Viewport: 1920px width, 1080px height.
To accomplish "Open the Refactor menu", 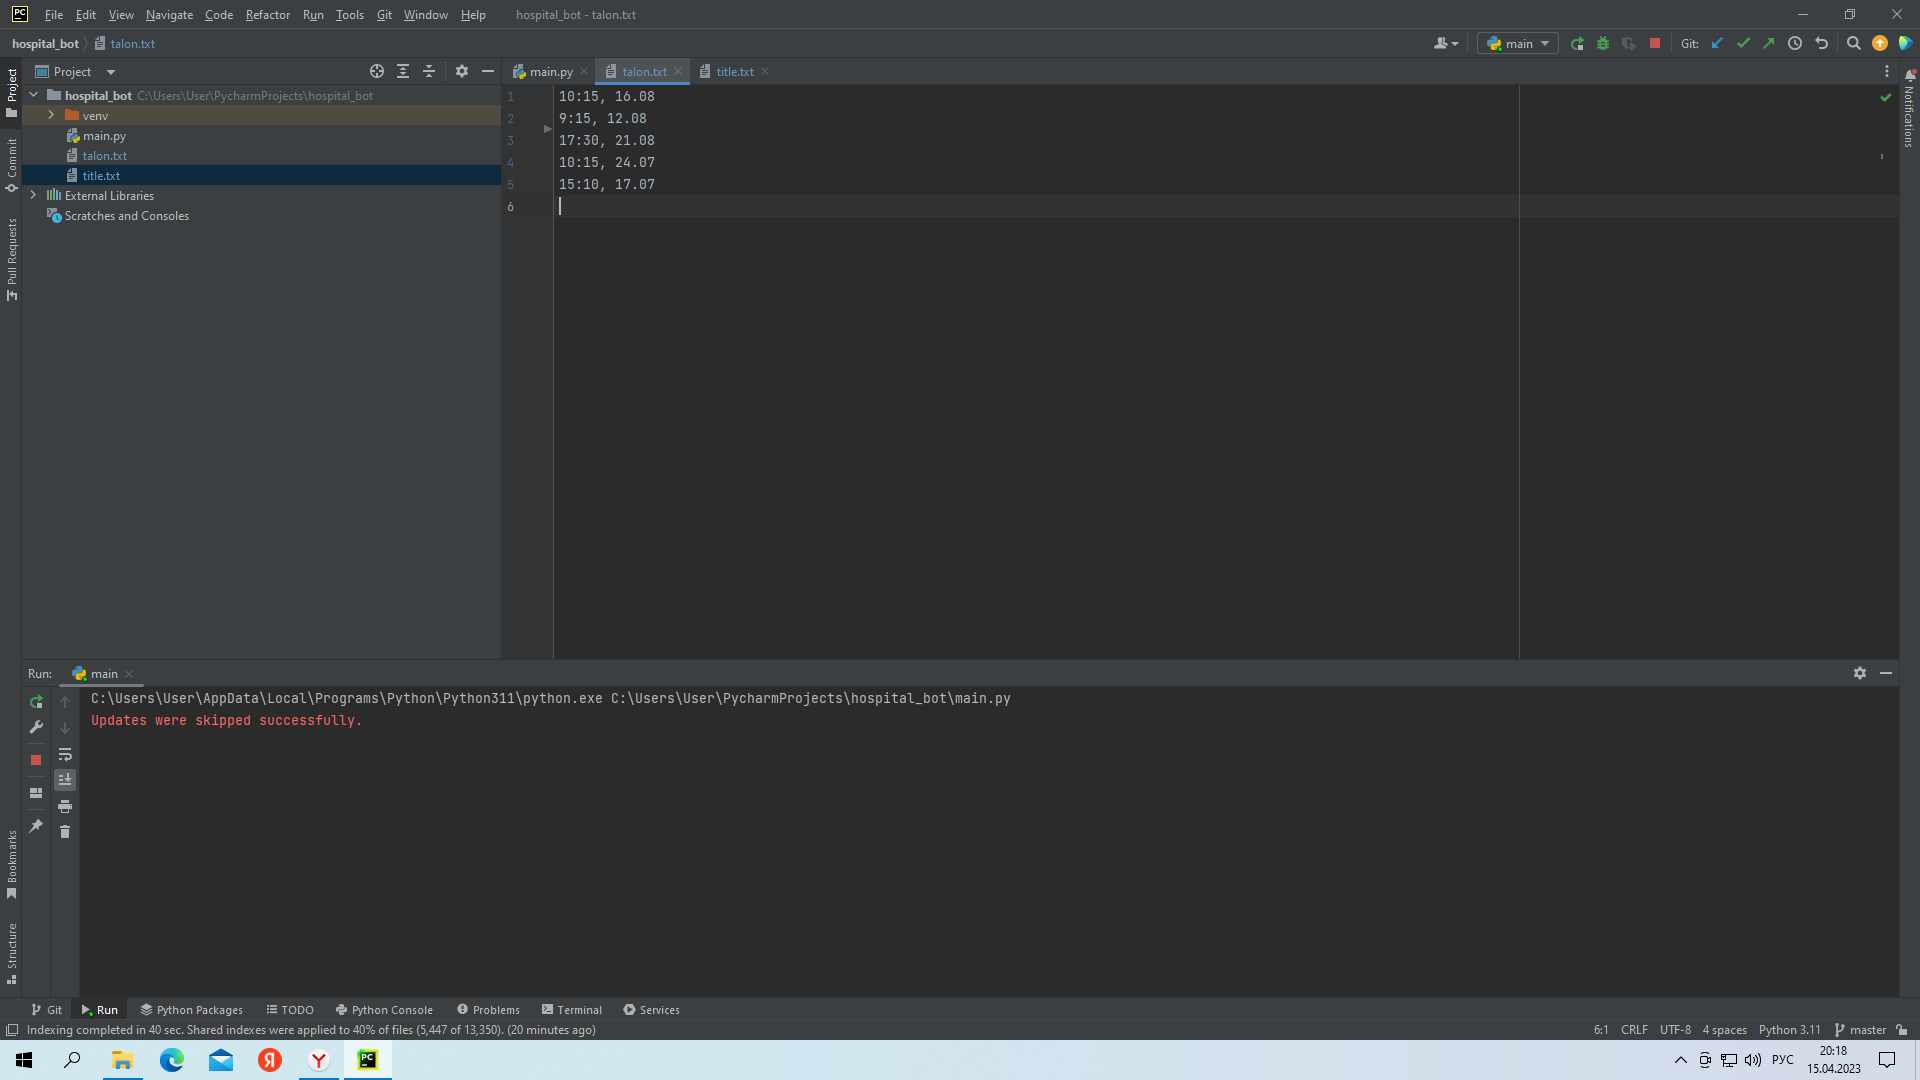I will click(267, 15).
